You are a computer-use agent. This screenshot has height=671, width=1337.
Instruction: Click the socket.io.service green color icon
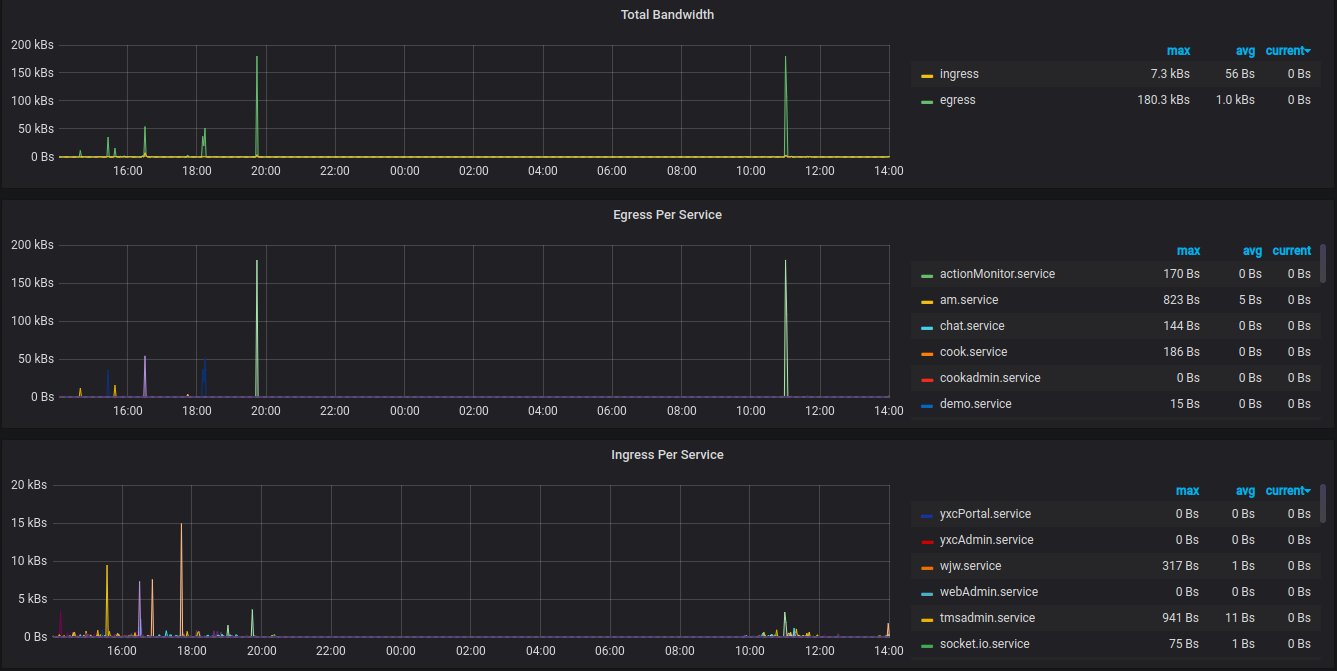click(x=927, y=645)
